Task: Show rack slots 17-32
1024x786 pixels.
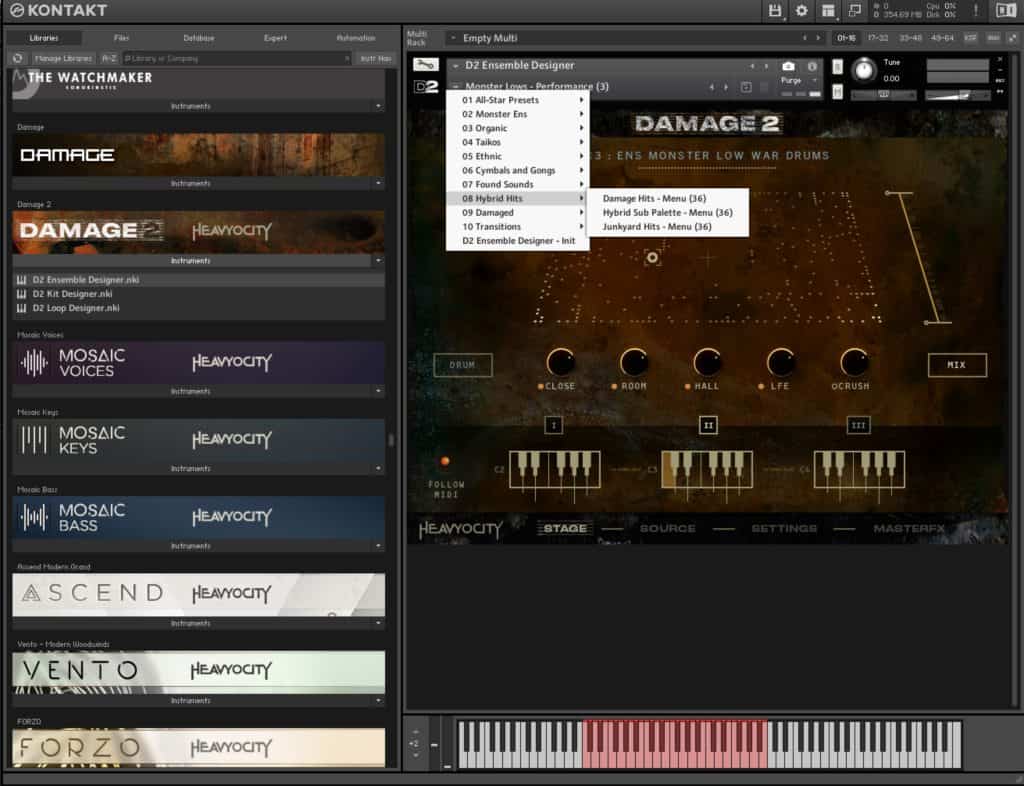Action: (x=878, y=38)
